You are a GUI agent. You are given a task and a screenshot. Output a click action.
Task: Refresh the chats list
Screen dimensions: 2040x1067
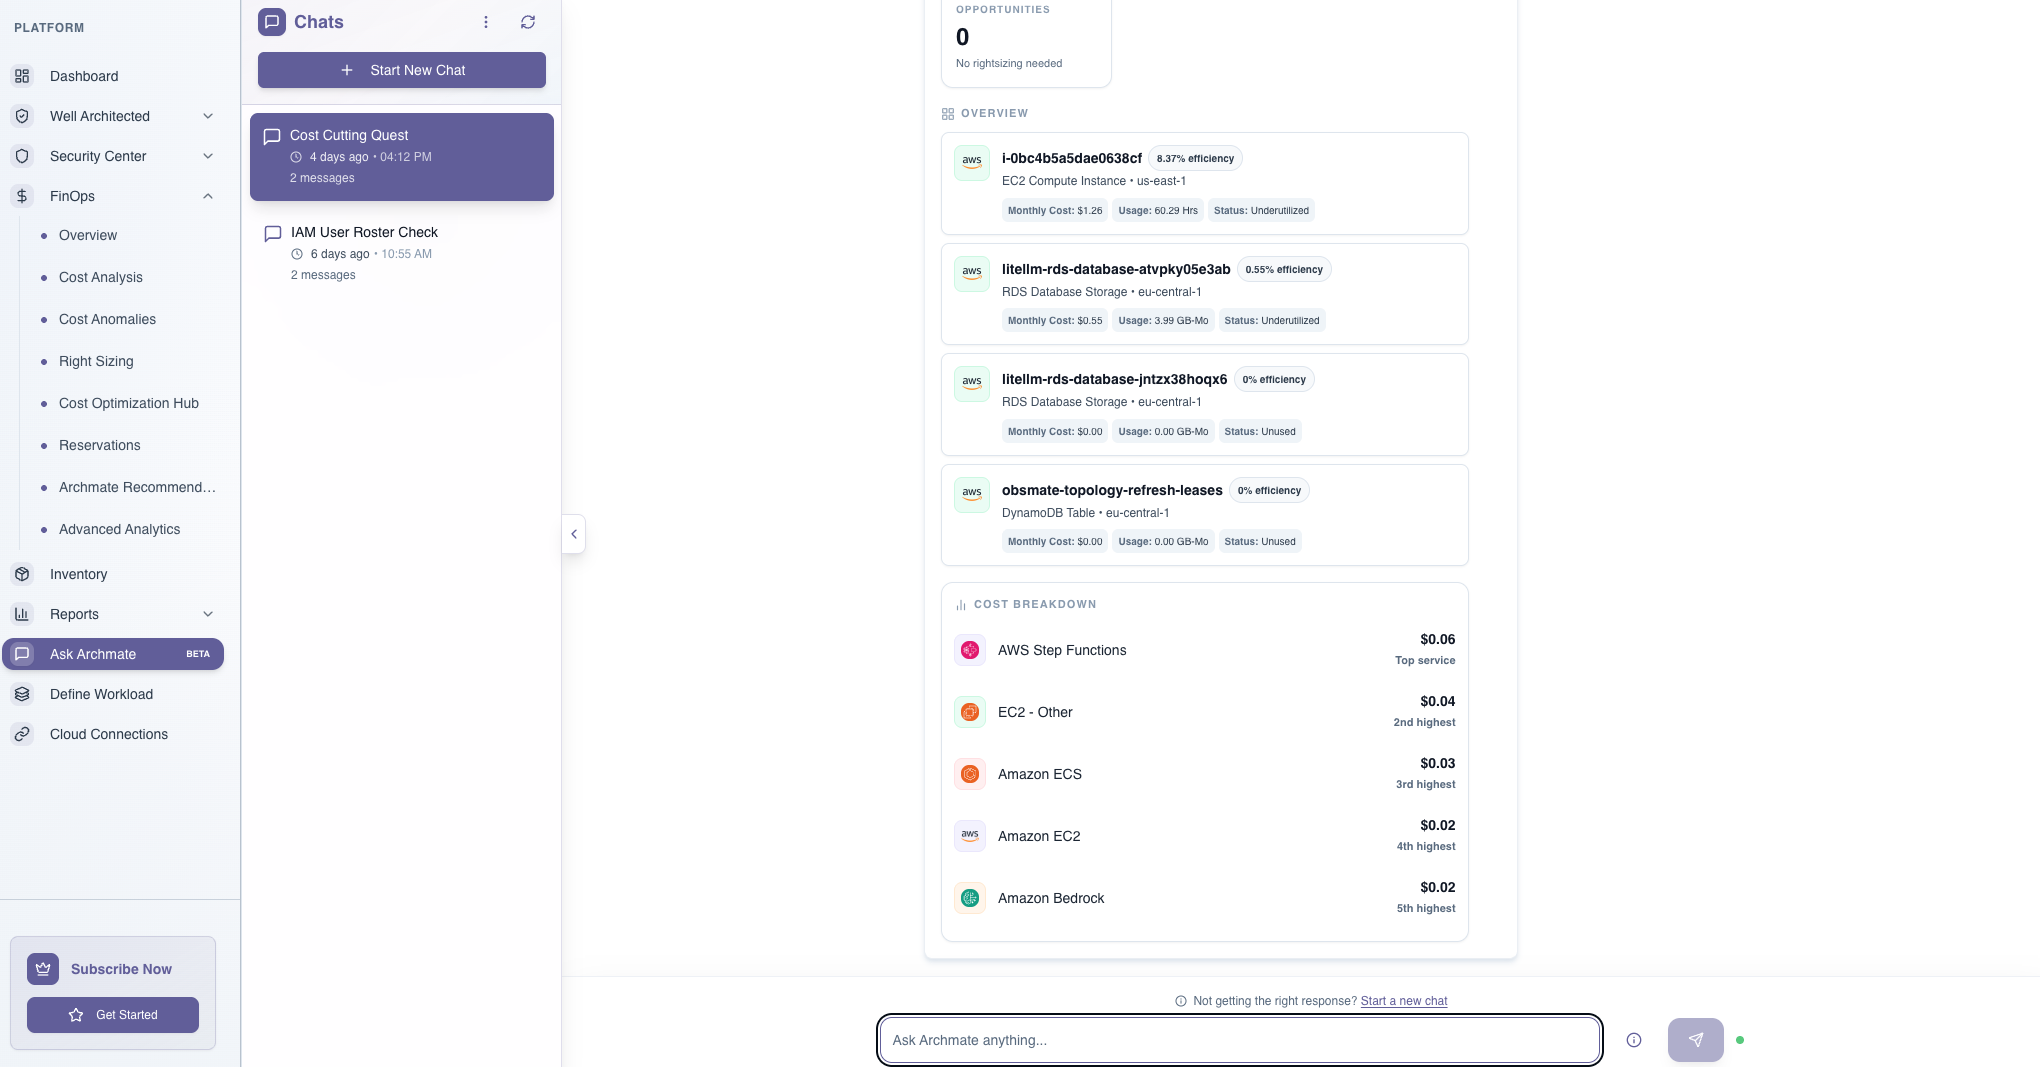tap(528, 22)
